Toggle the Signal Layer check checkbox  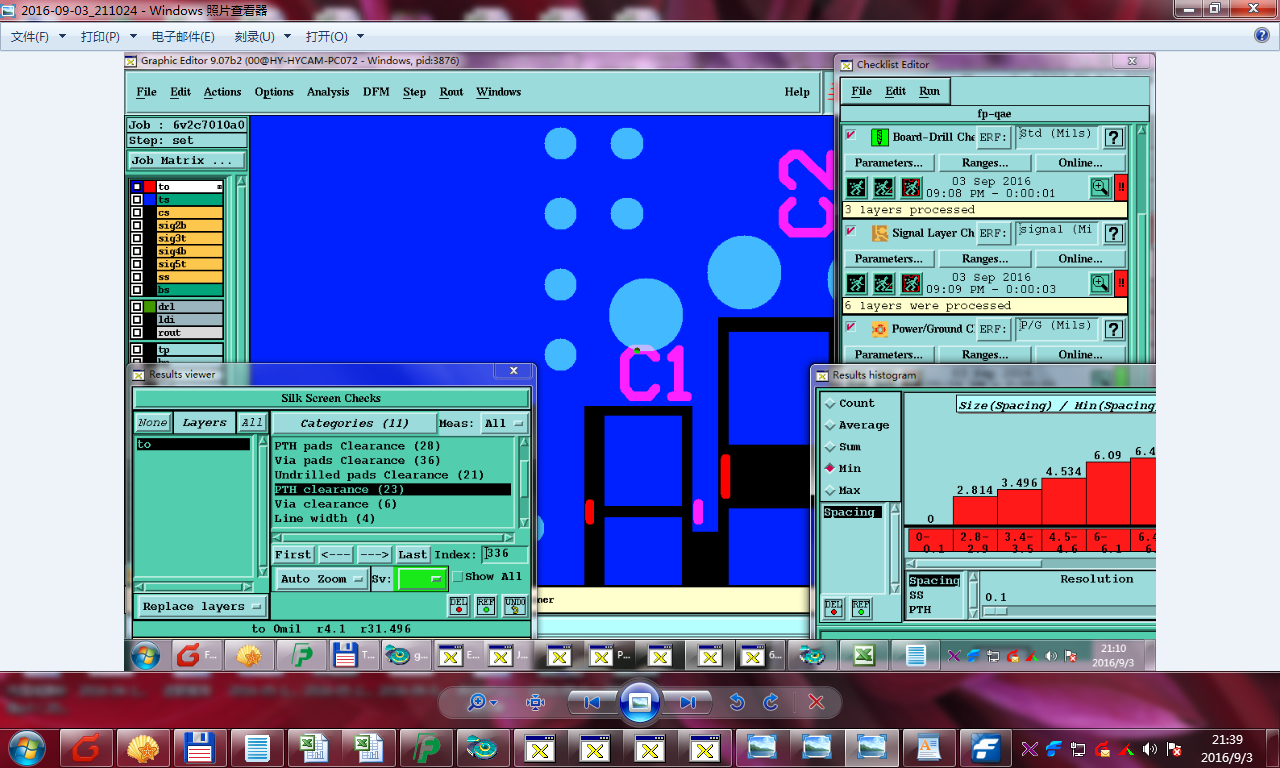(852, 231)
